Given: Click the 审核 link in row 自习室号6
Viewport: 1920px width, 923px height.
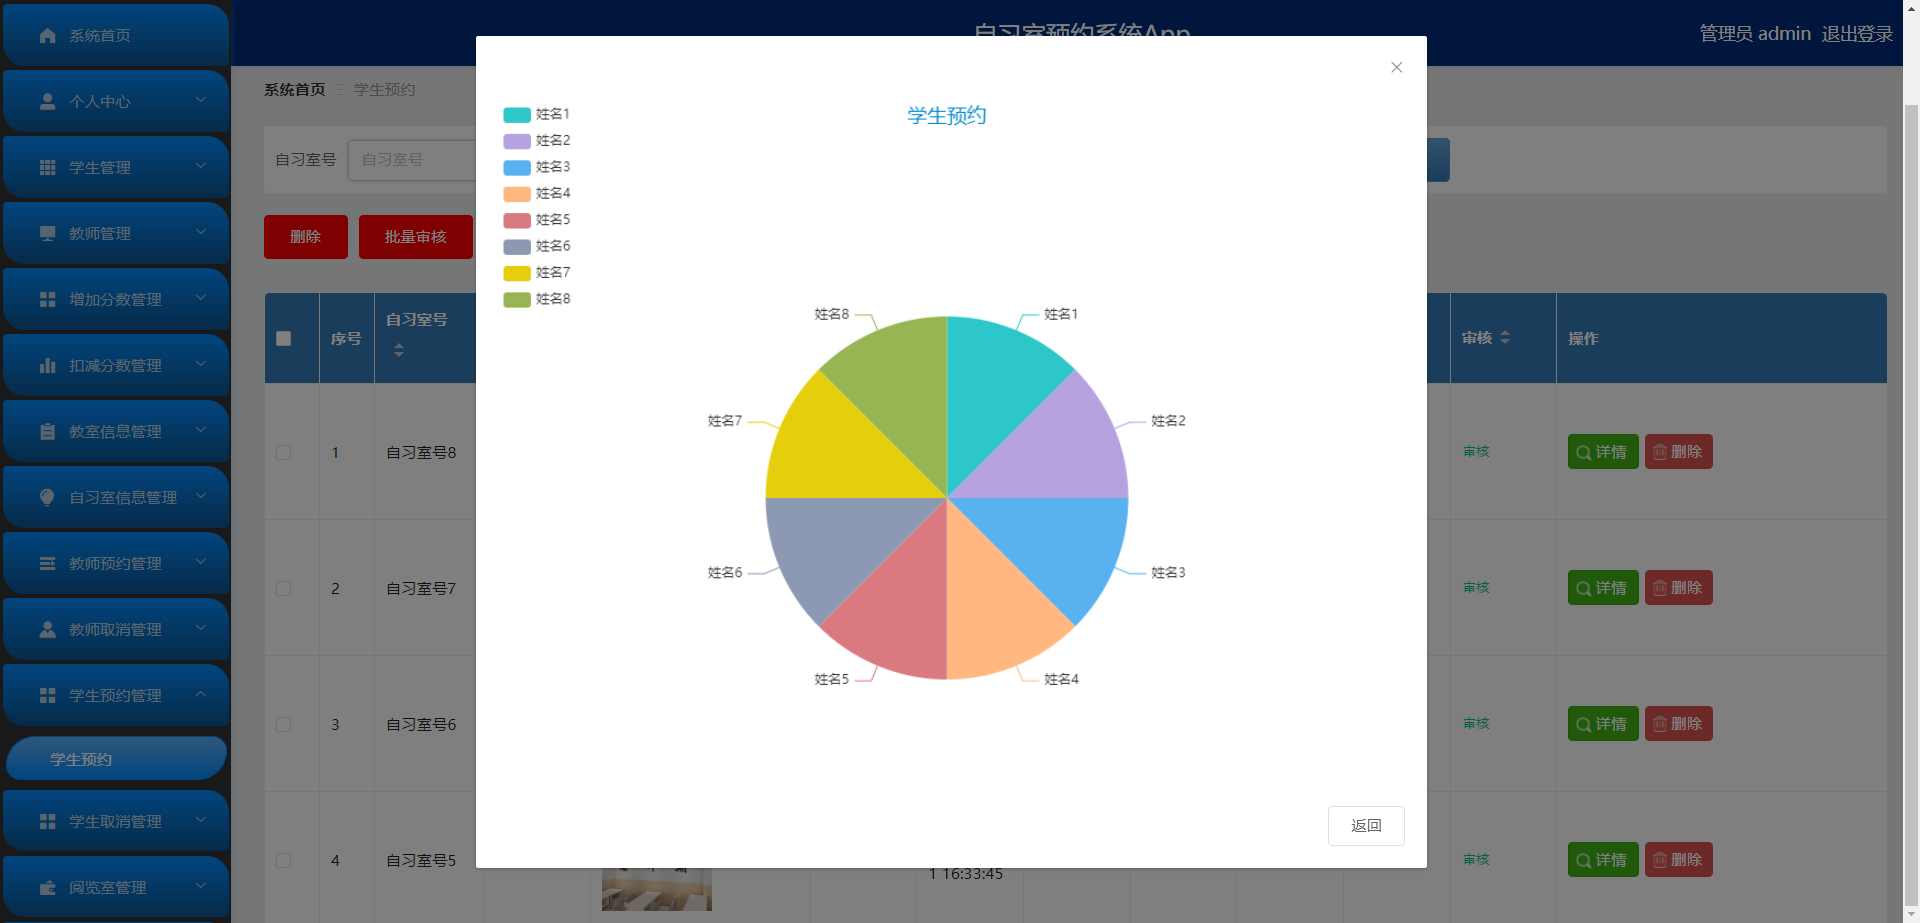Looking at the screenshot, I should point(1476,723).
